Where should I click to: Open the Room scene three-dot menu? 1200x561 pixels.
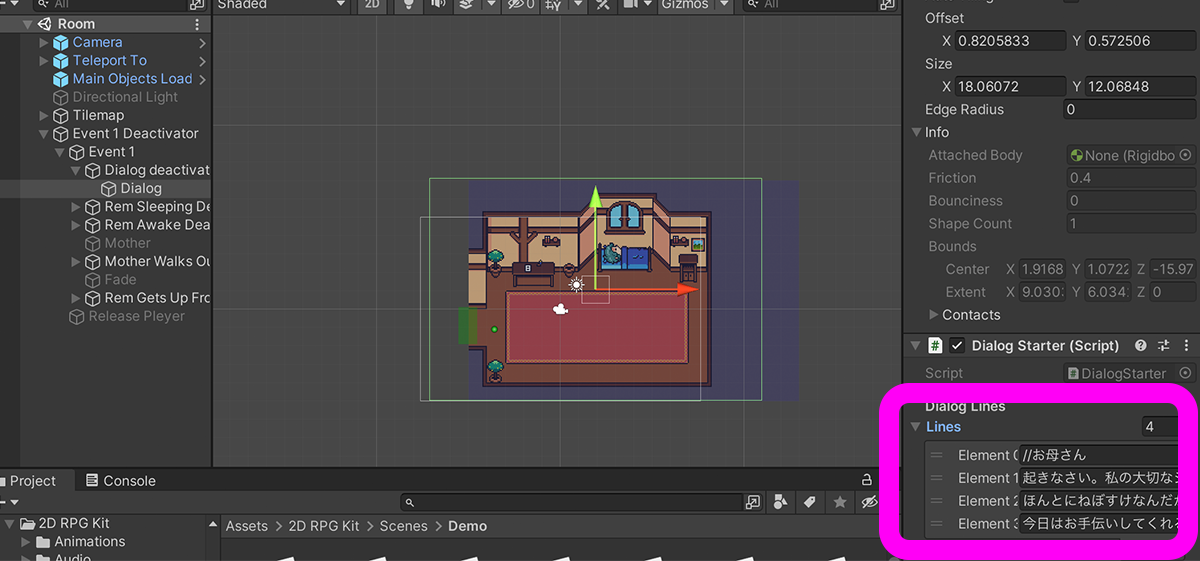(x=197, y=24)
